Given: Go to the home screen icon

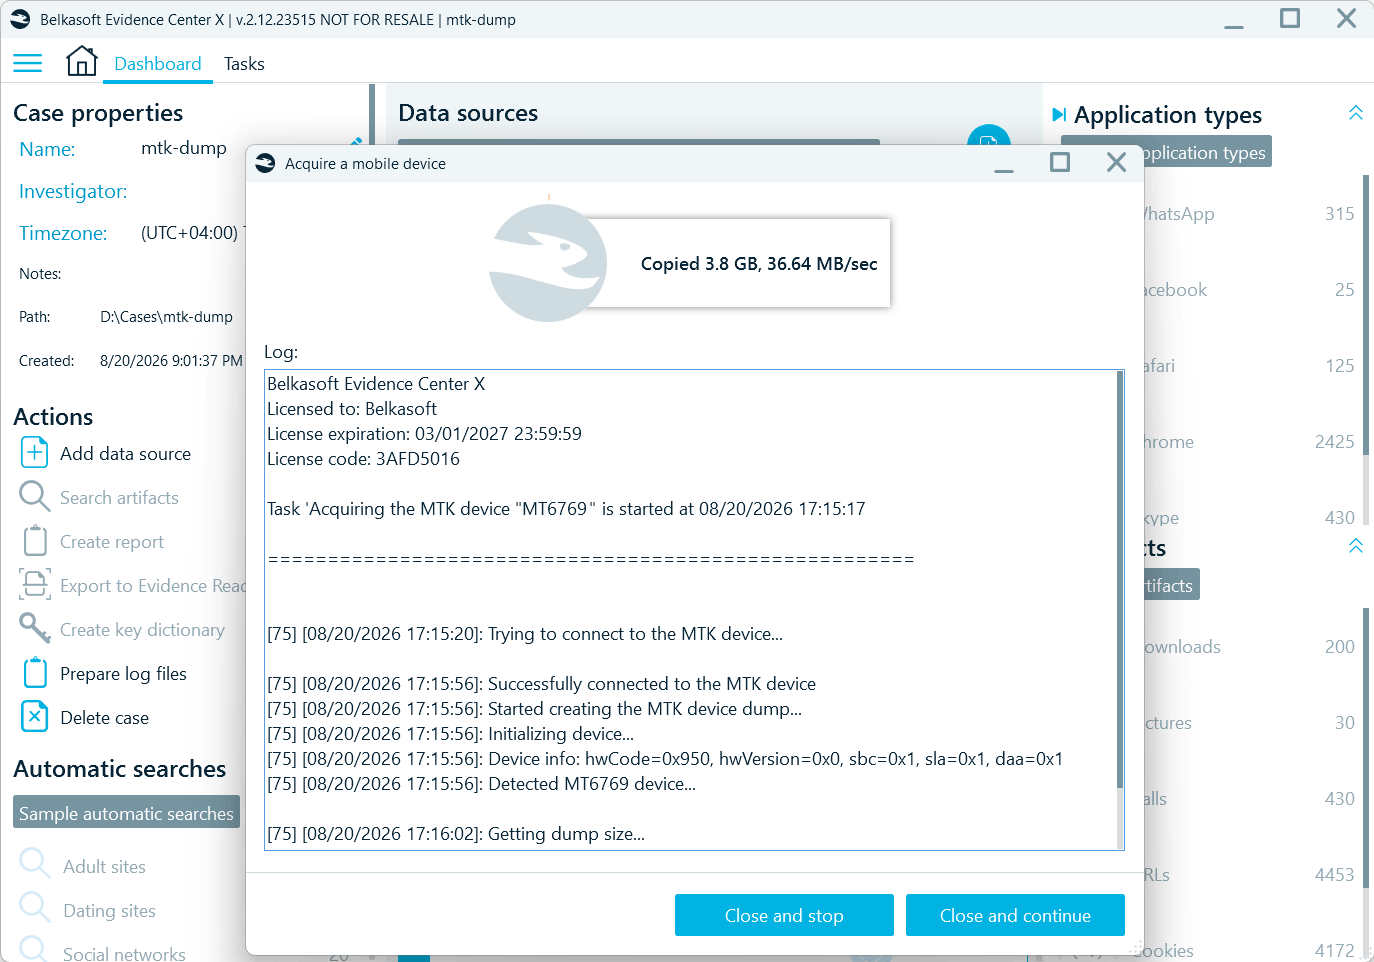Looking at the screenshot, I should (x=82, y=62).
